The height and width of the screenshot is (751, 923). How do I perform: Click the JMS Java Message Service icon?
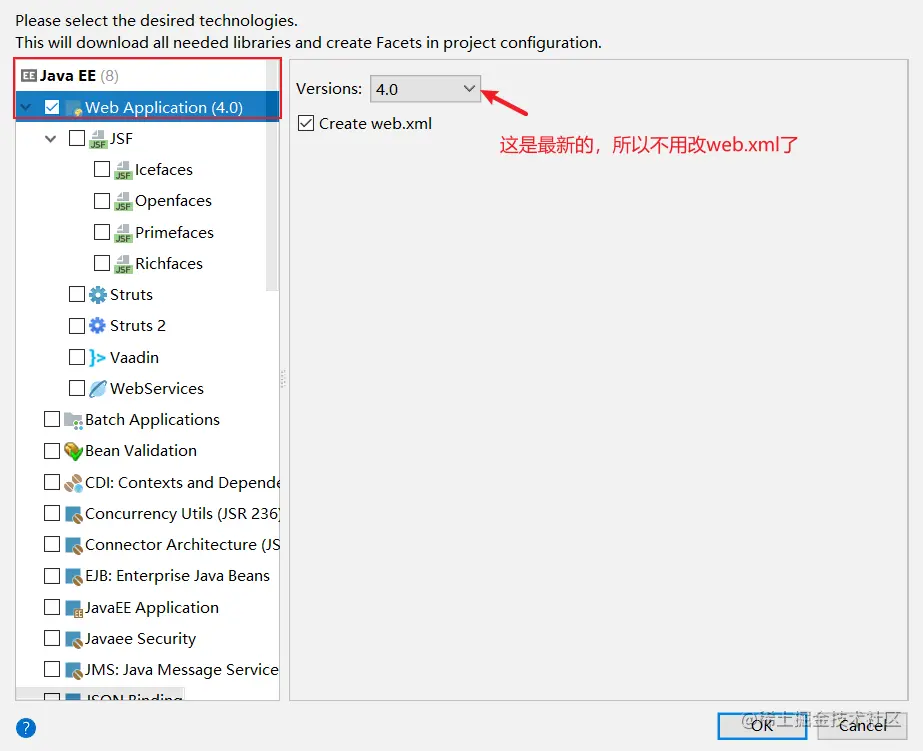point(73,670)
